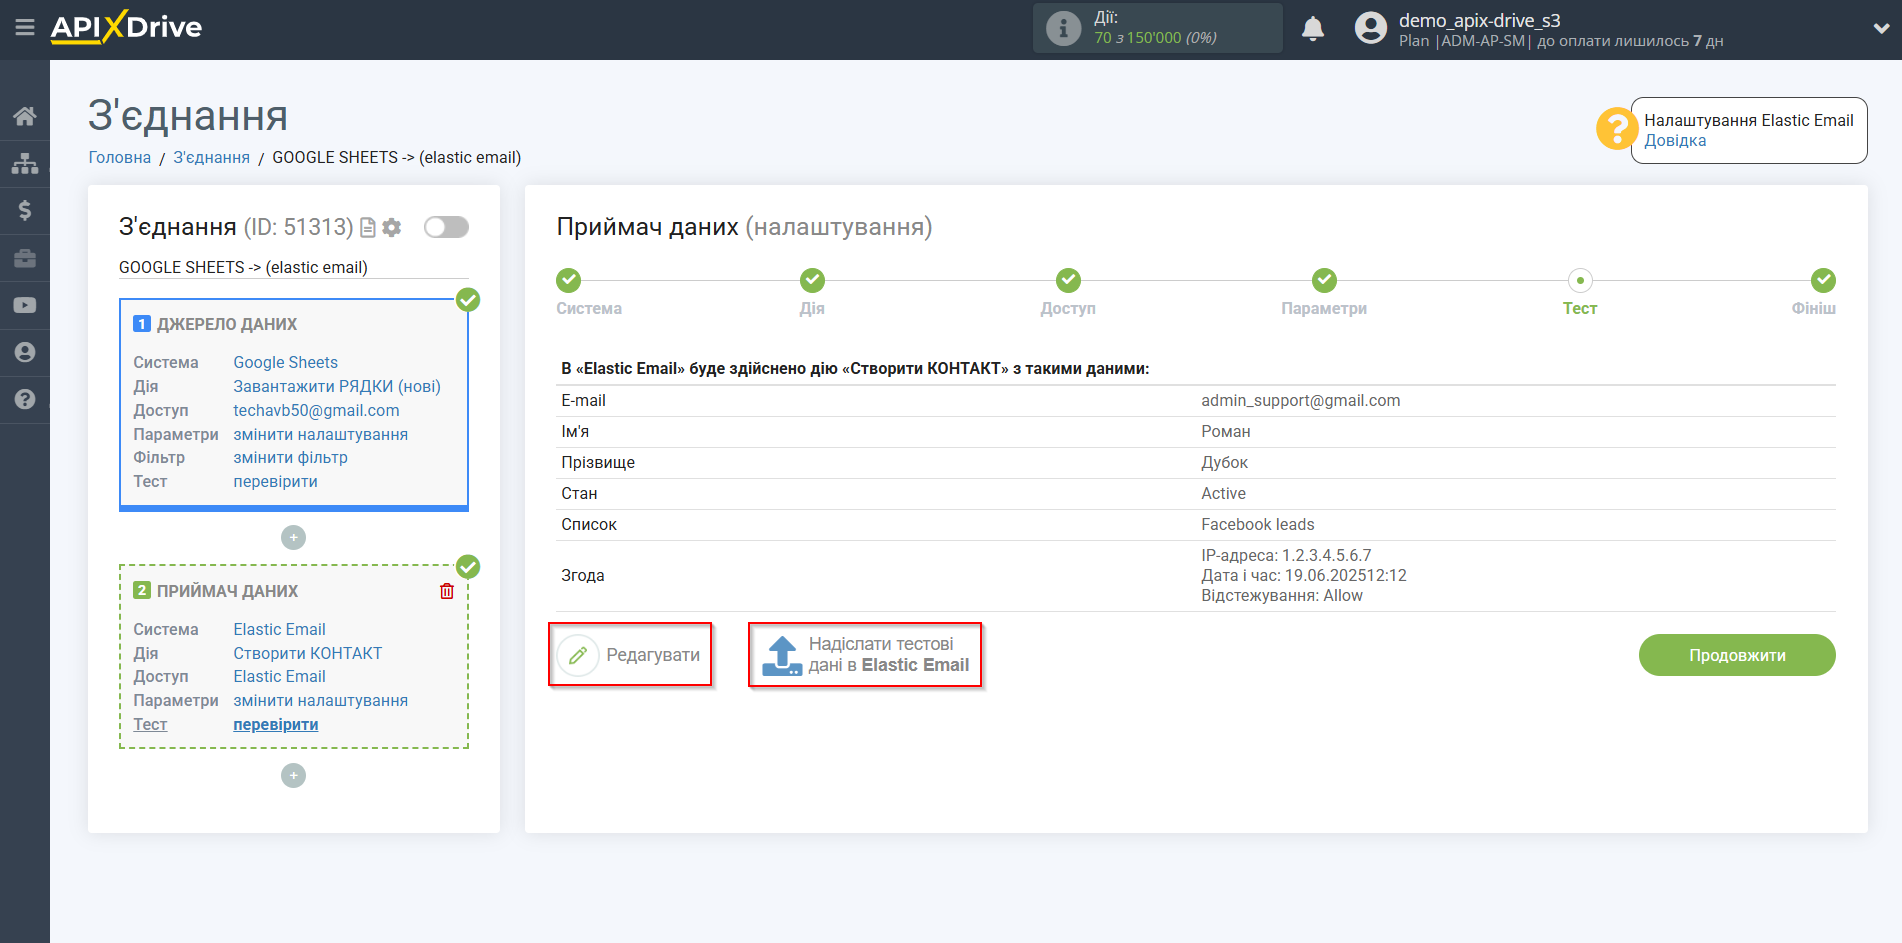Add step between source and receiver
1902x943 pixels.
point(293,538)
